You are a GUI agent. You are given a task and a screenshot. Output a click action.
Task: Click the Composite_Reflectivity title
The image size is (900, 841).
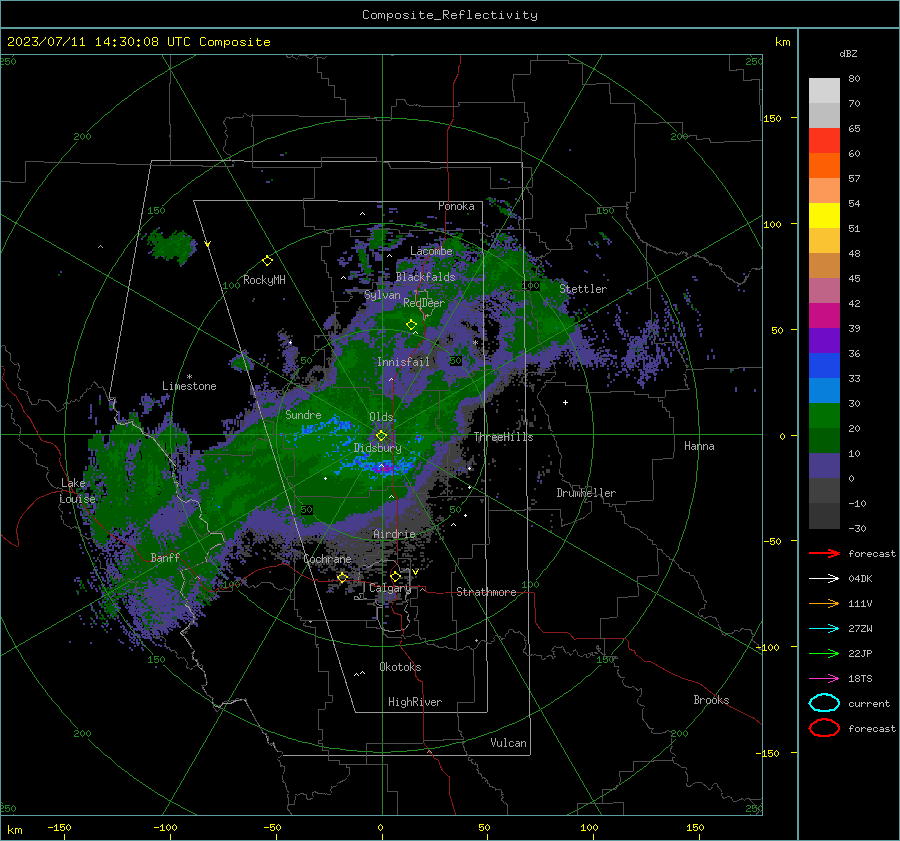tap(450, 15)
